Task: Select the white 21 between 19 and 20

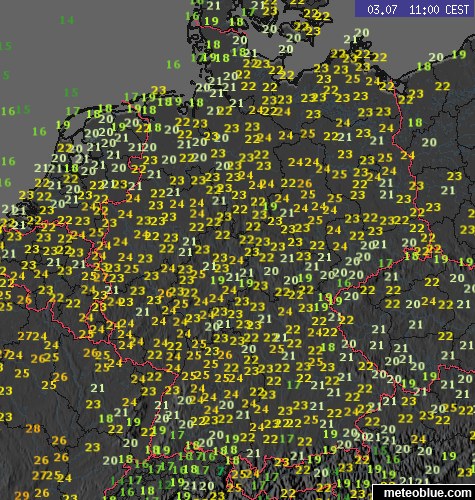Action: tap(190, 485)
